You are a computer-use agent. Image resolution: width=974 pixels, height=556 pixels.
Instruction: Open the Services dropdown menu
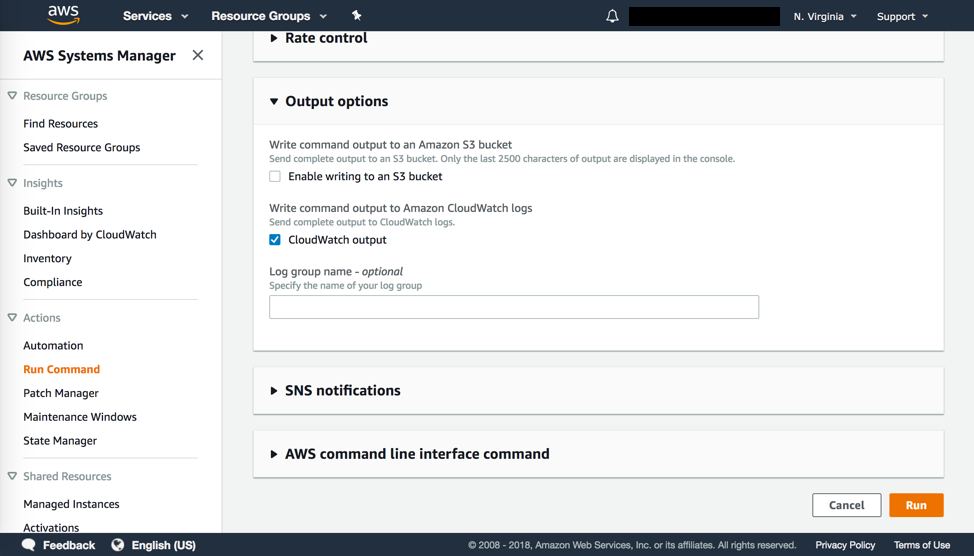(155, 16)
